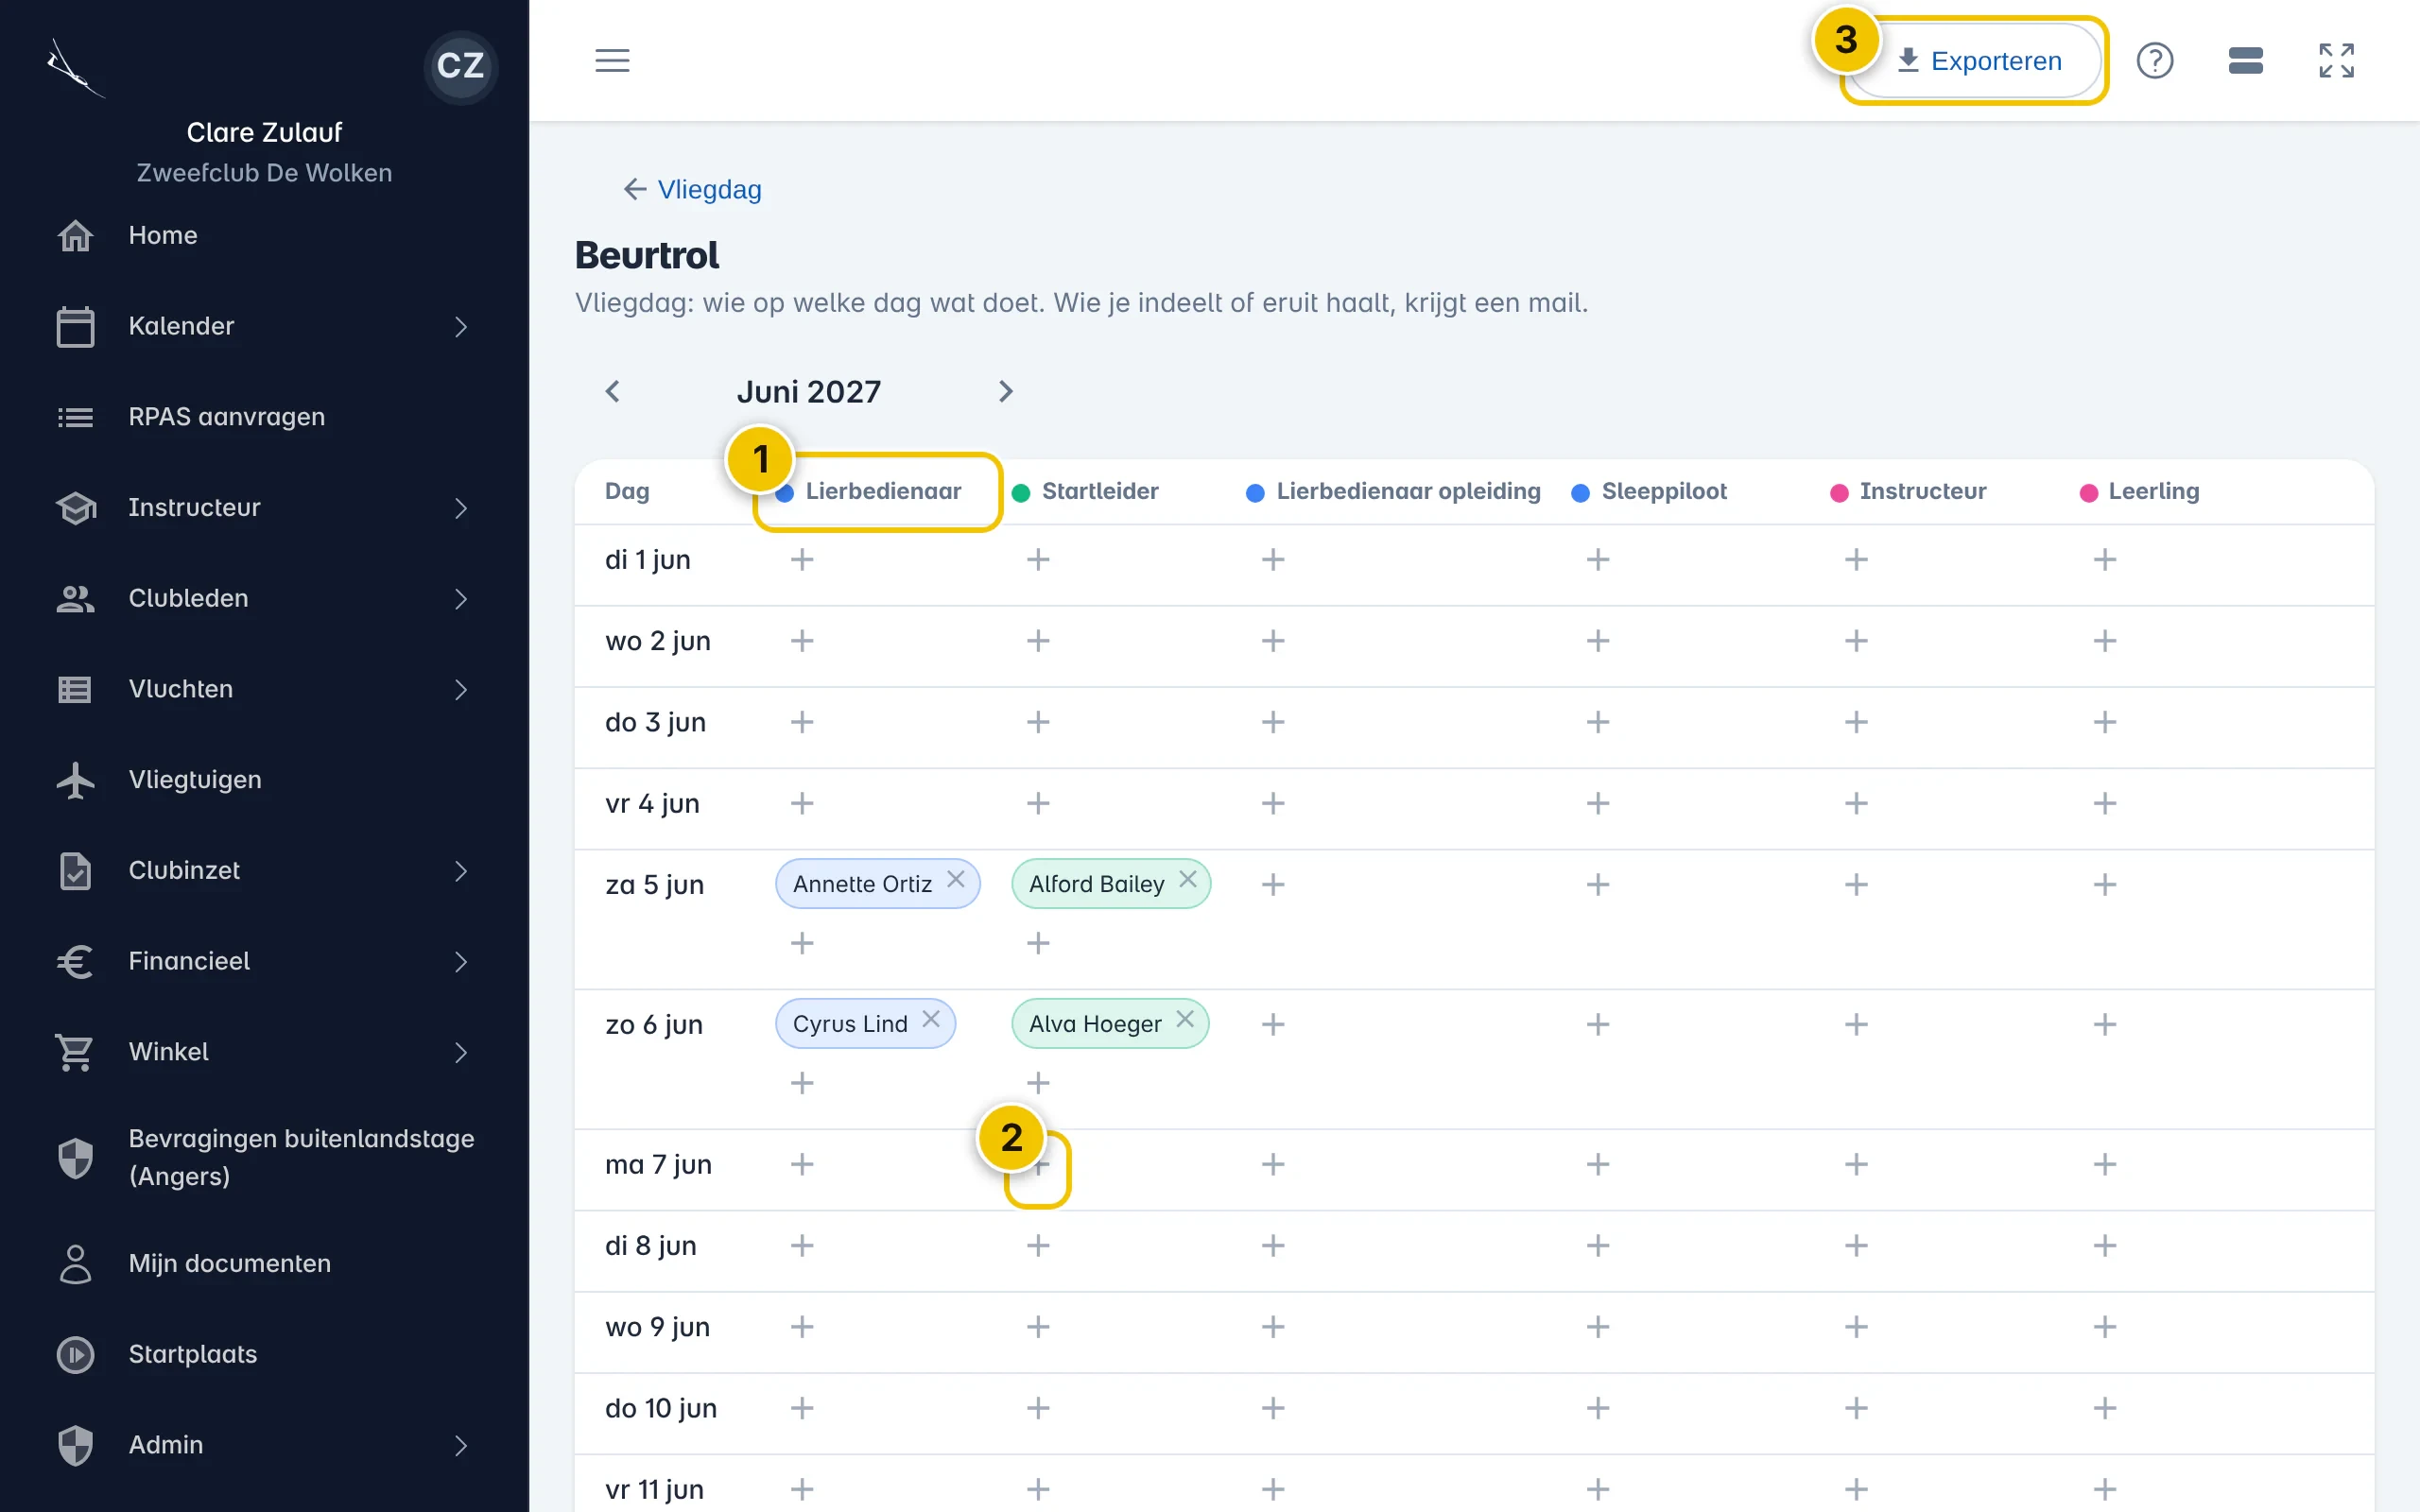
Task: Add Leerling on vr 4 jun
Action: (x=2105, y=803)
